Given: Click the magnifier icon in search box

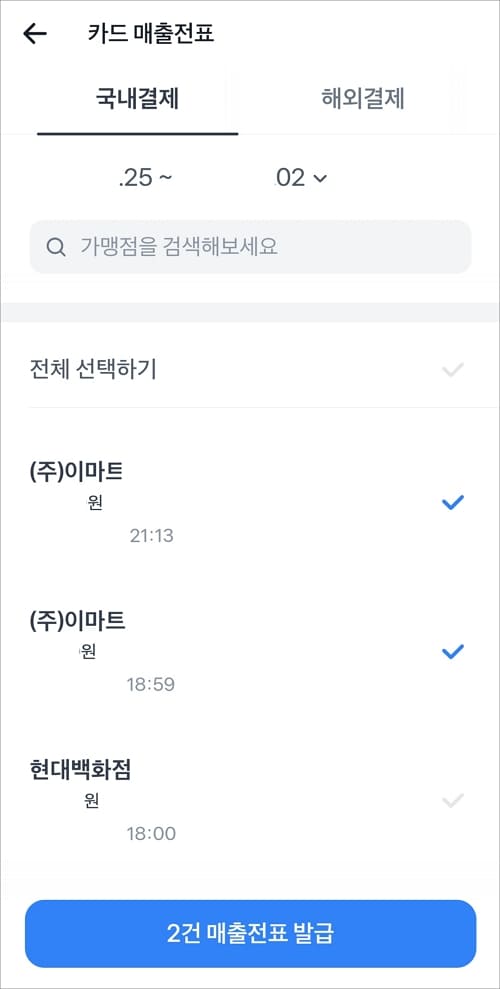Looking at the screenshot, I should tap(56, 247).
